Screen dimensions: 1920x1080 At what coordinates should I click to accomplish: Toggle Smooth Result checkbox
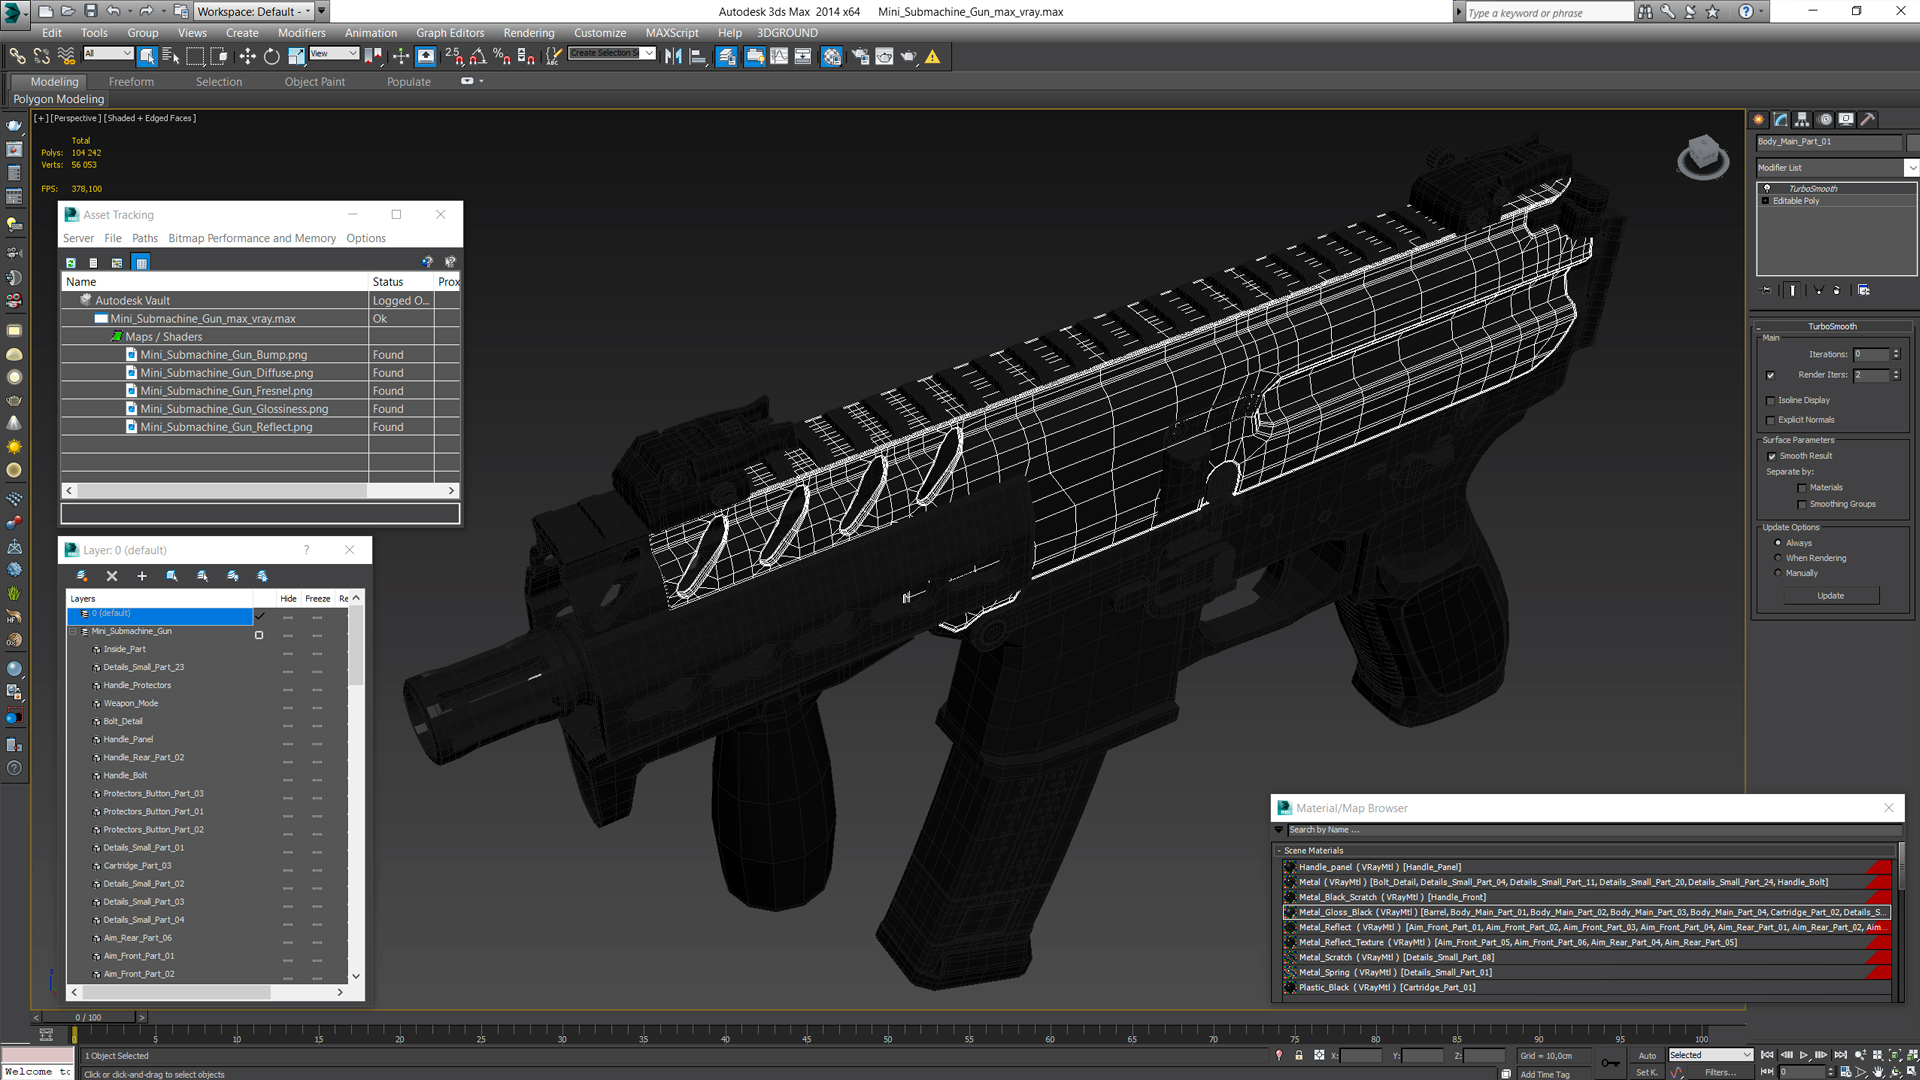click(1772, 456)
